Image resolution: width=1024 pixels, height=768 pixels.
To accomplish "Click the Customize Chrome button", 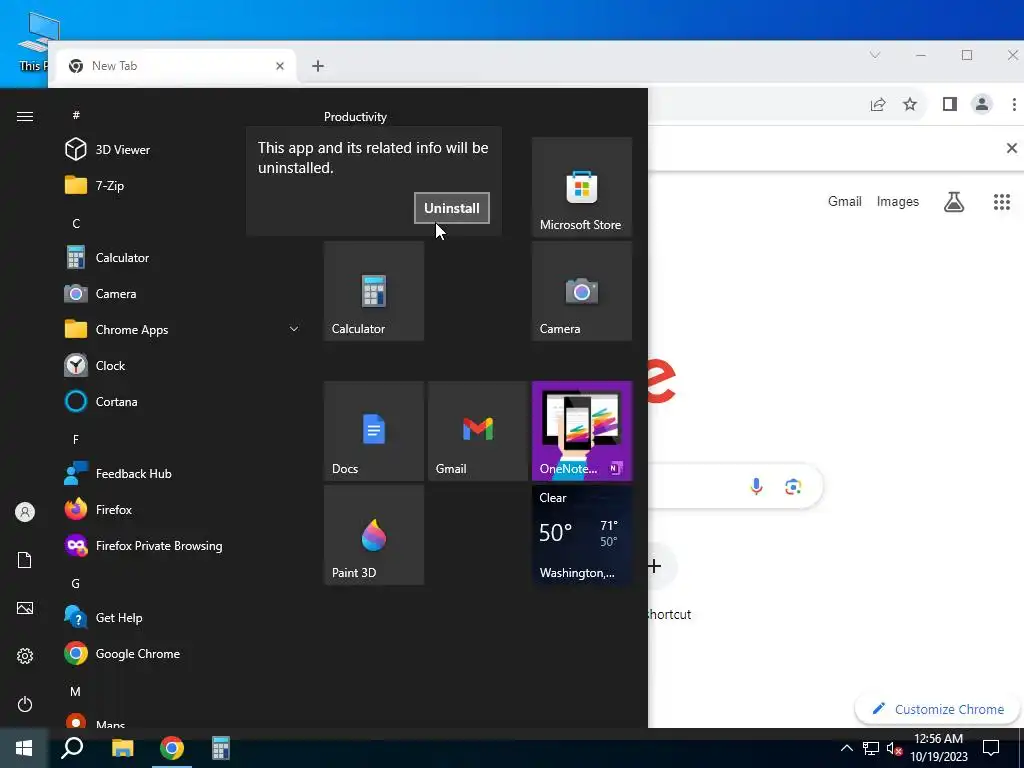I will click(x=938, y=709).
